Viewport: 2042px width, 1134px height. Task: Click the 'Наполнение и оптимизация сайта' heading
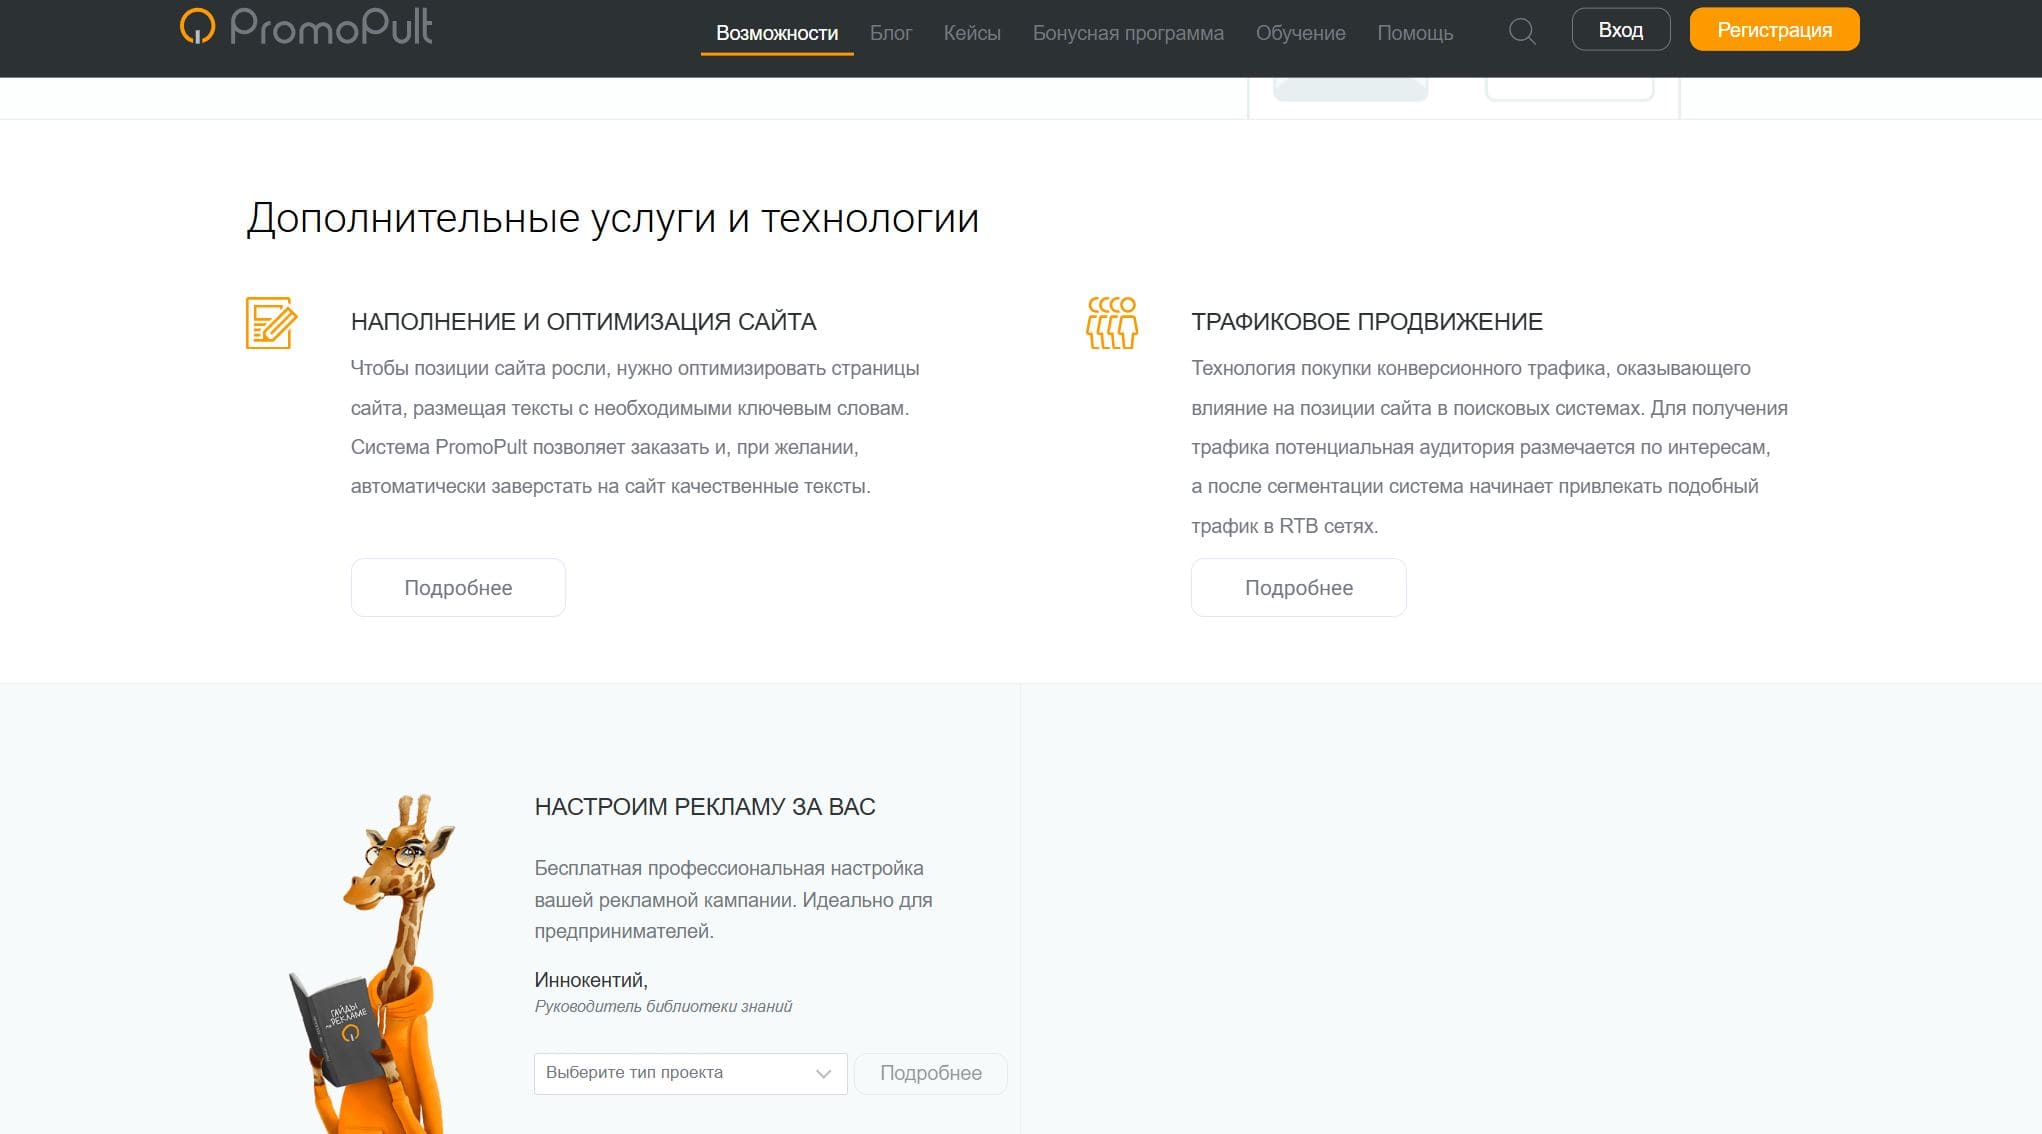point(583,322)
